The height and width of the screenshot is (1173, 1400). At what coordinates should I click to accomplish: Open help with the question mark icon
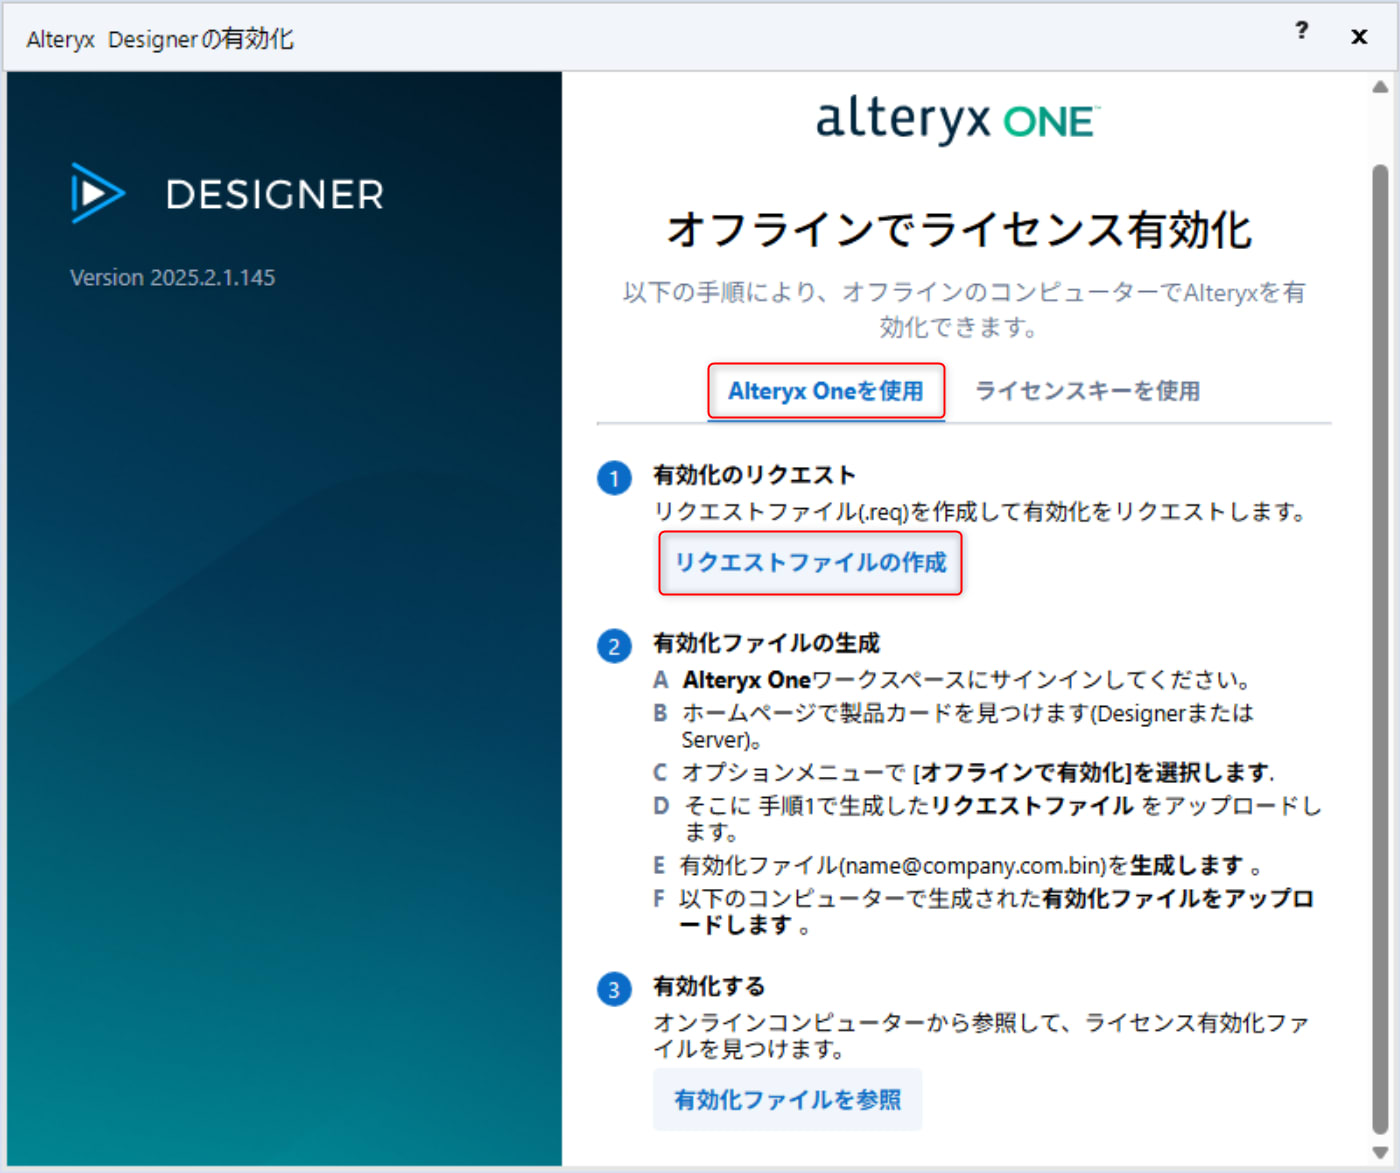tap(1301, 30)
